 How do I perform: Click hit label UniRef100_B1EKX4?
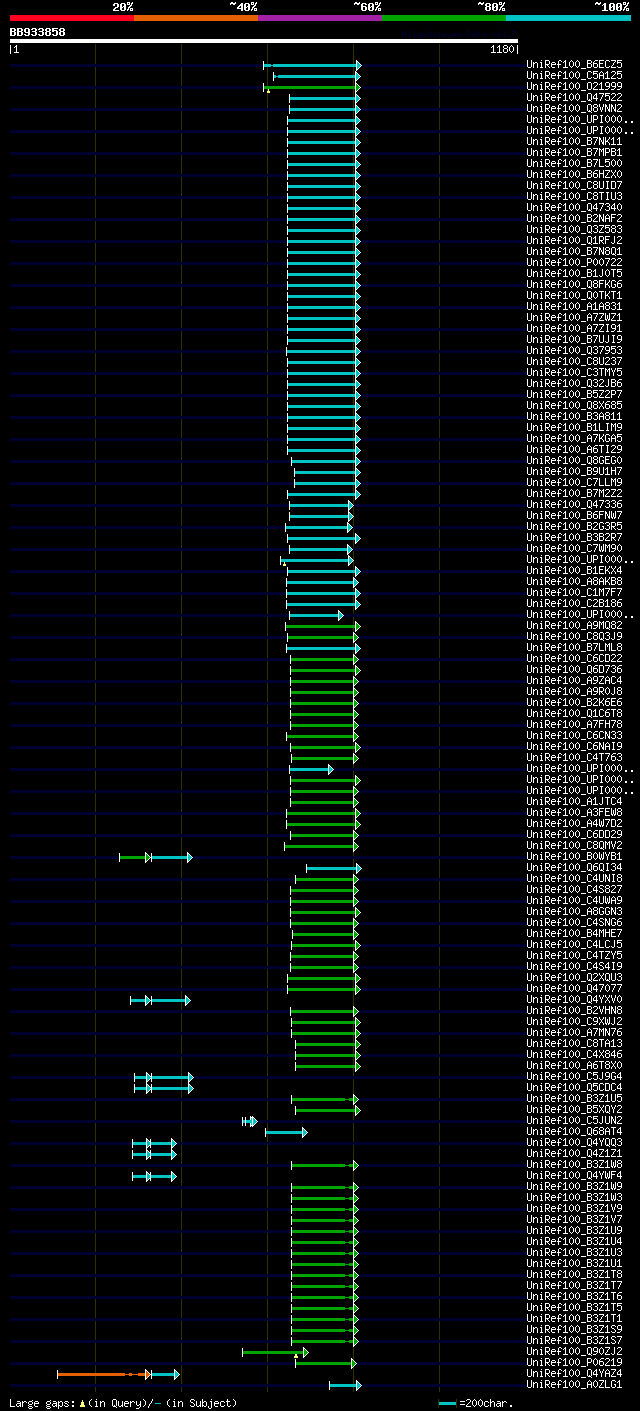[x=574, y=570]
